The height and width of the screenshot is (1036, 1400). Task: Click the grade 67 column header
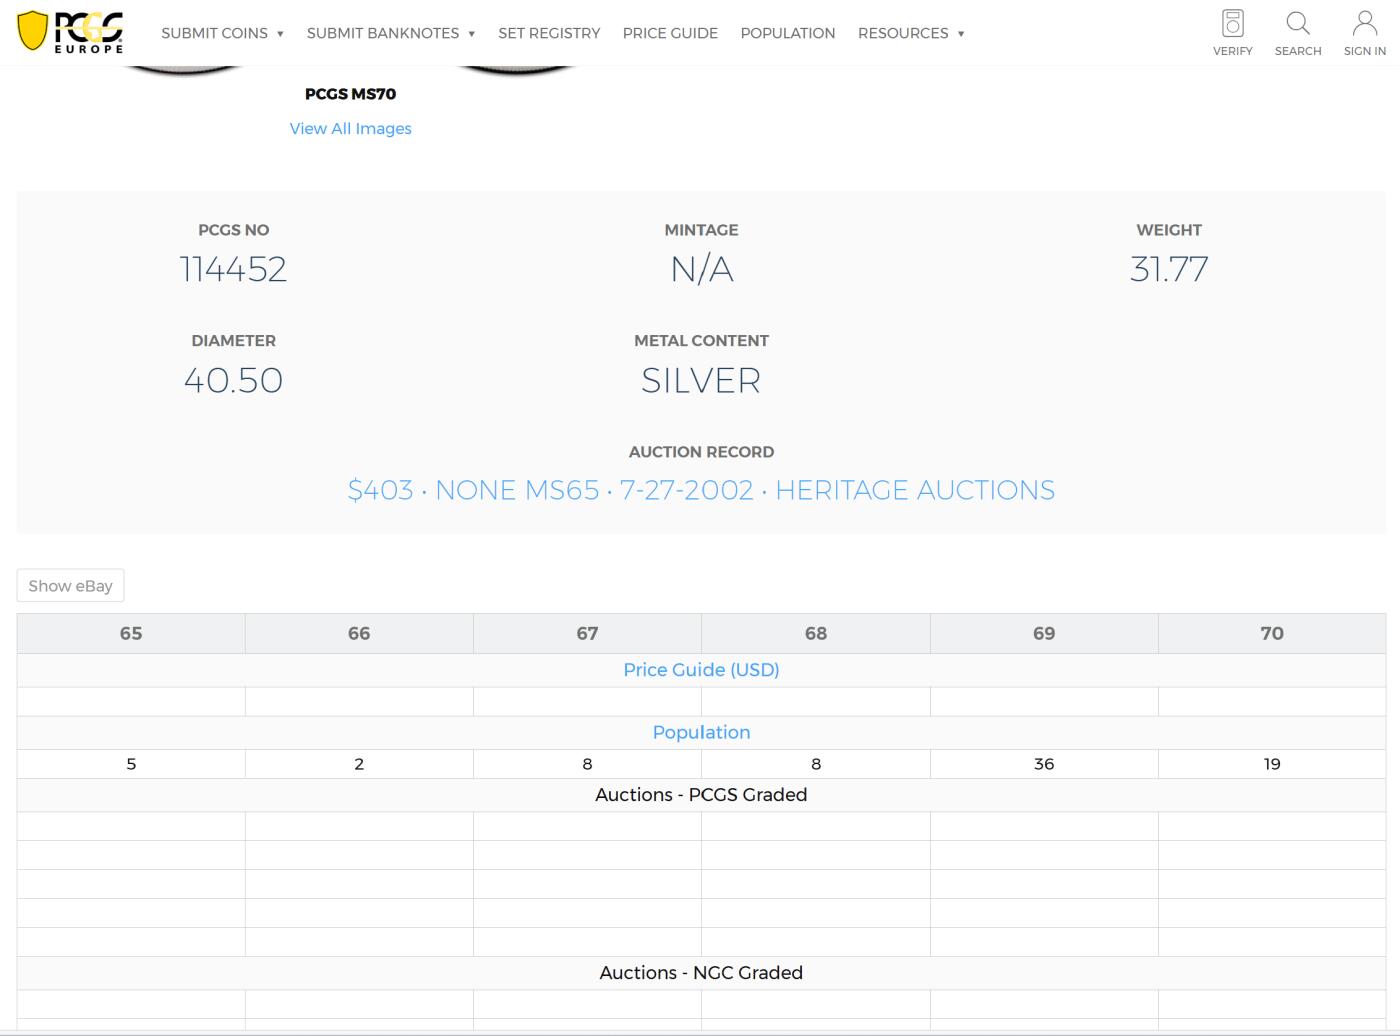(x=587, y=633)
